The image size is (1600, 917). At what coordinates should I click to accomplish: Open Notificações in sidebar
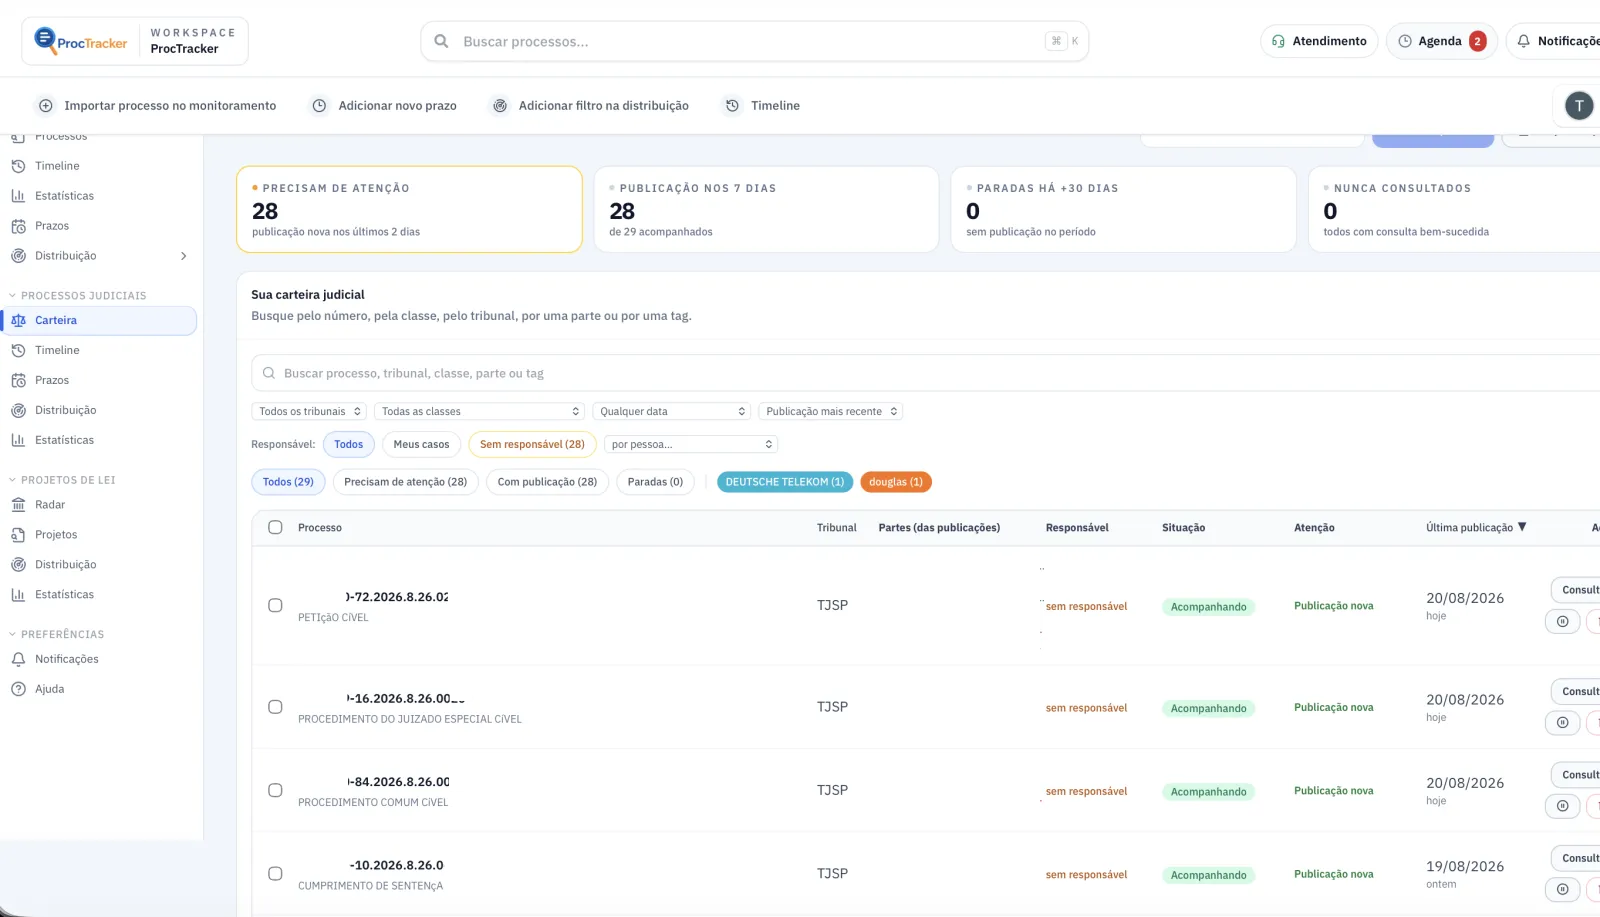(66, 659)
